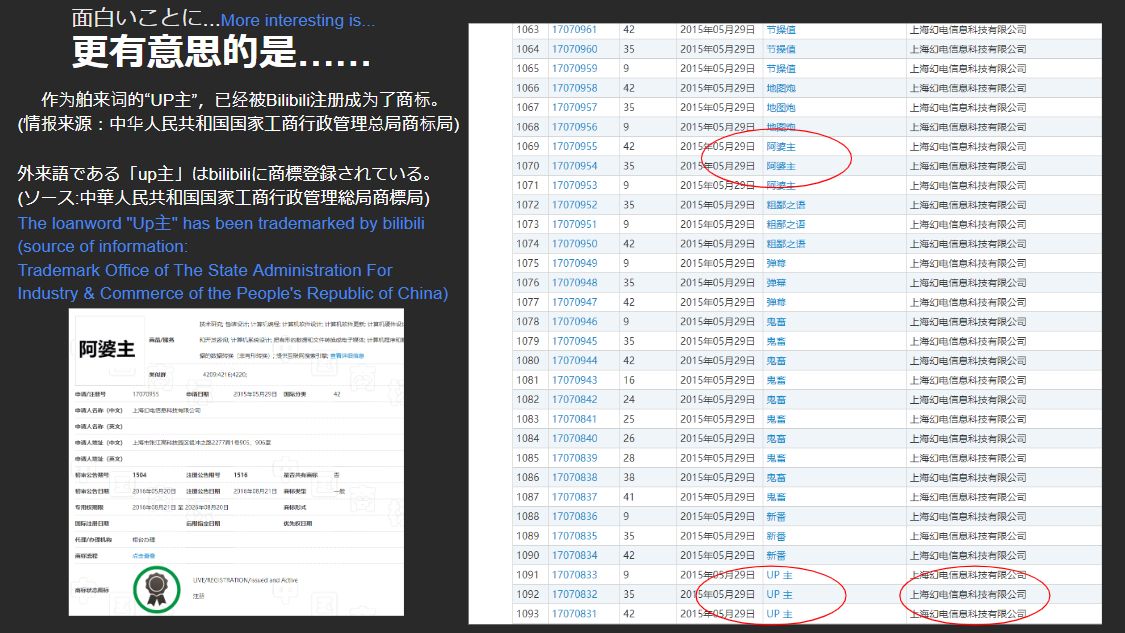Open registration number 17070832 link
Image resolution: width=1125 pixels, height=633 pixels.
click(574, 594)
